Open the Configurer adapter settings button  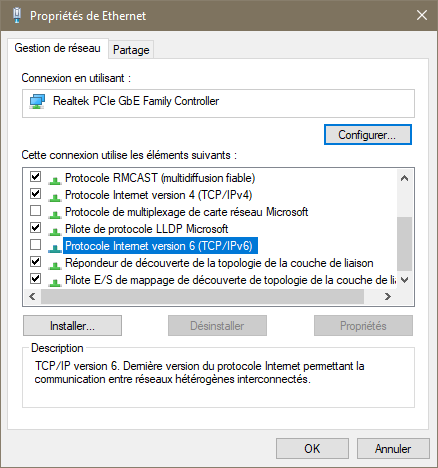coord(368,135)
